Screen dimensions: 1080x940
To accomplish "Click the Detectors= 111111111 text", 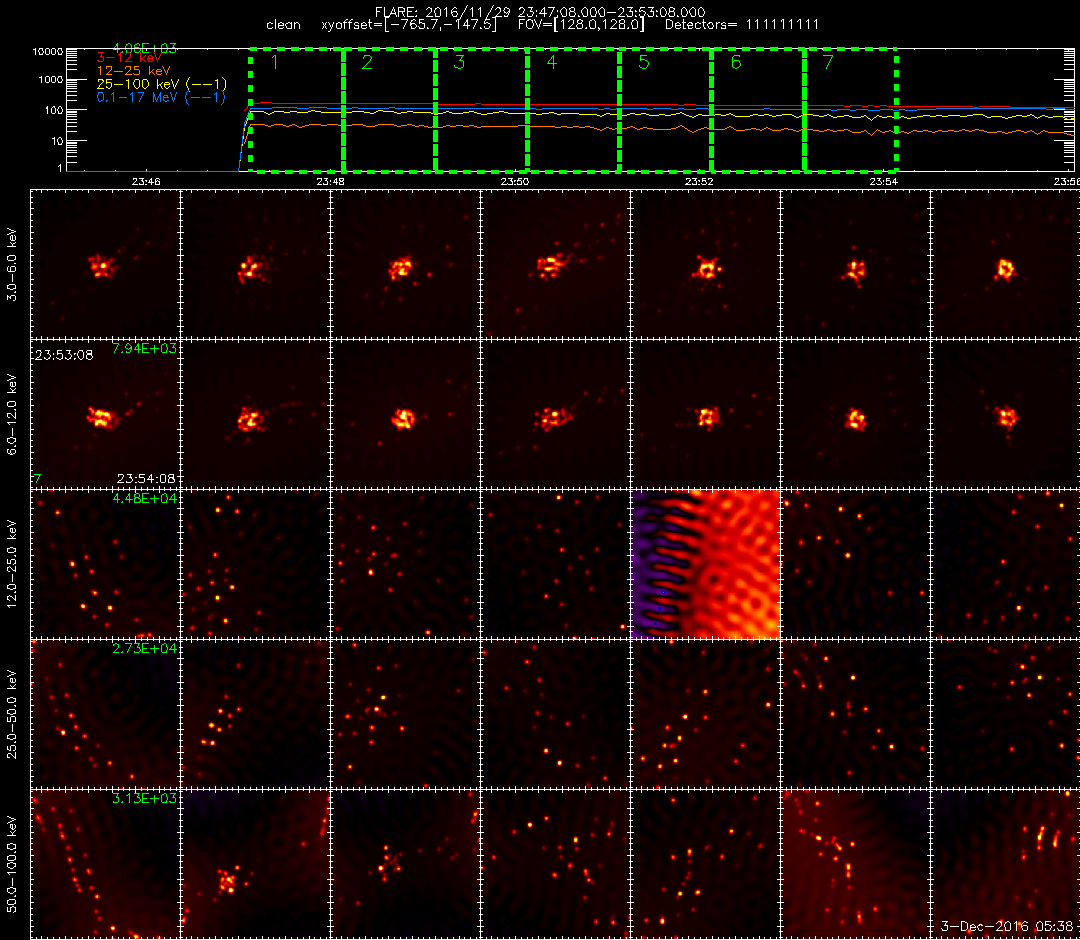I will 742,25.
